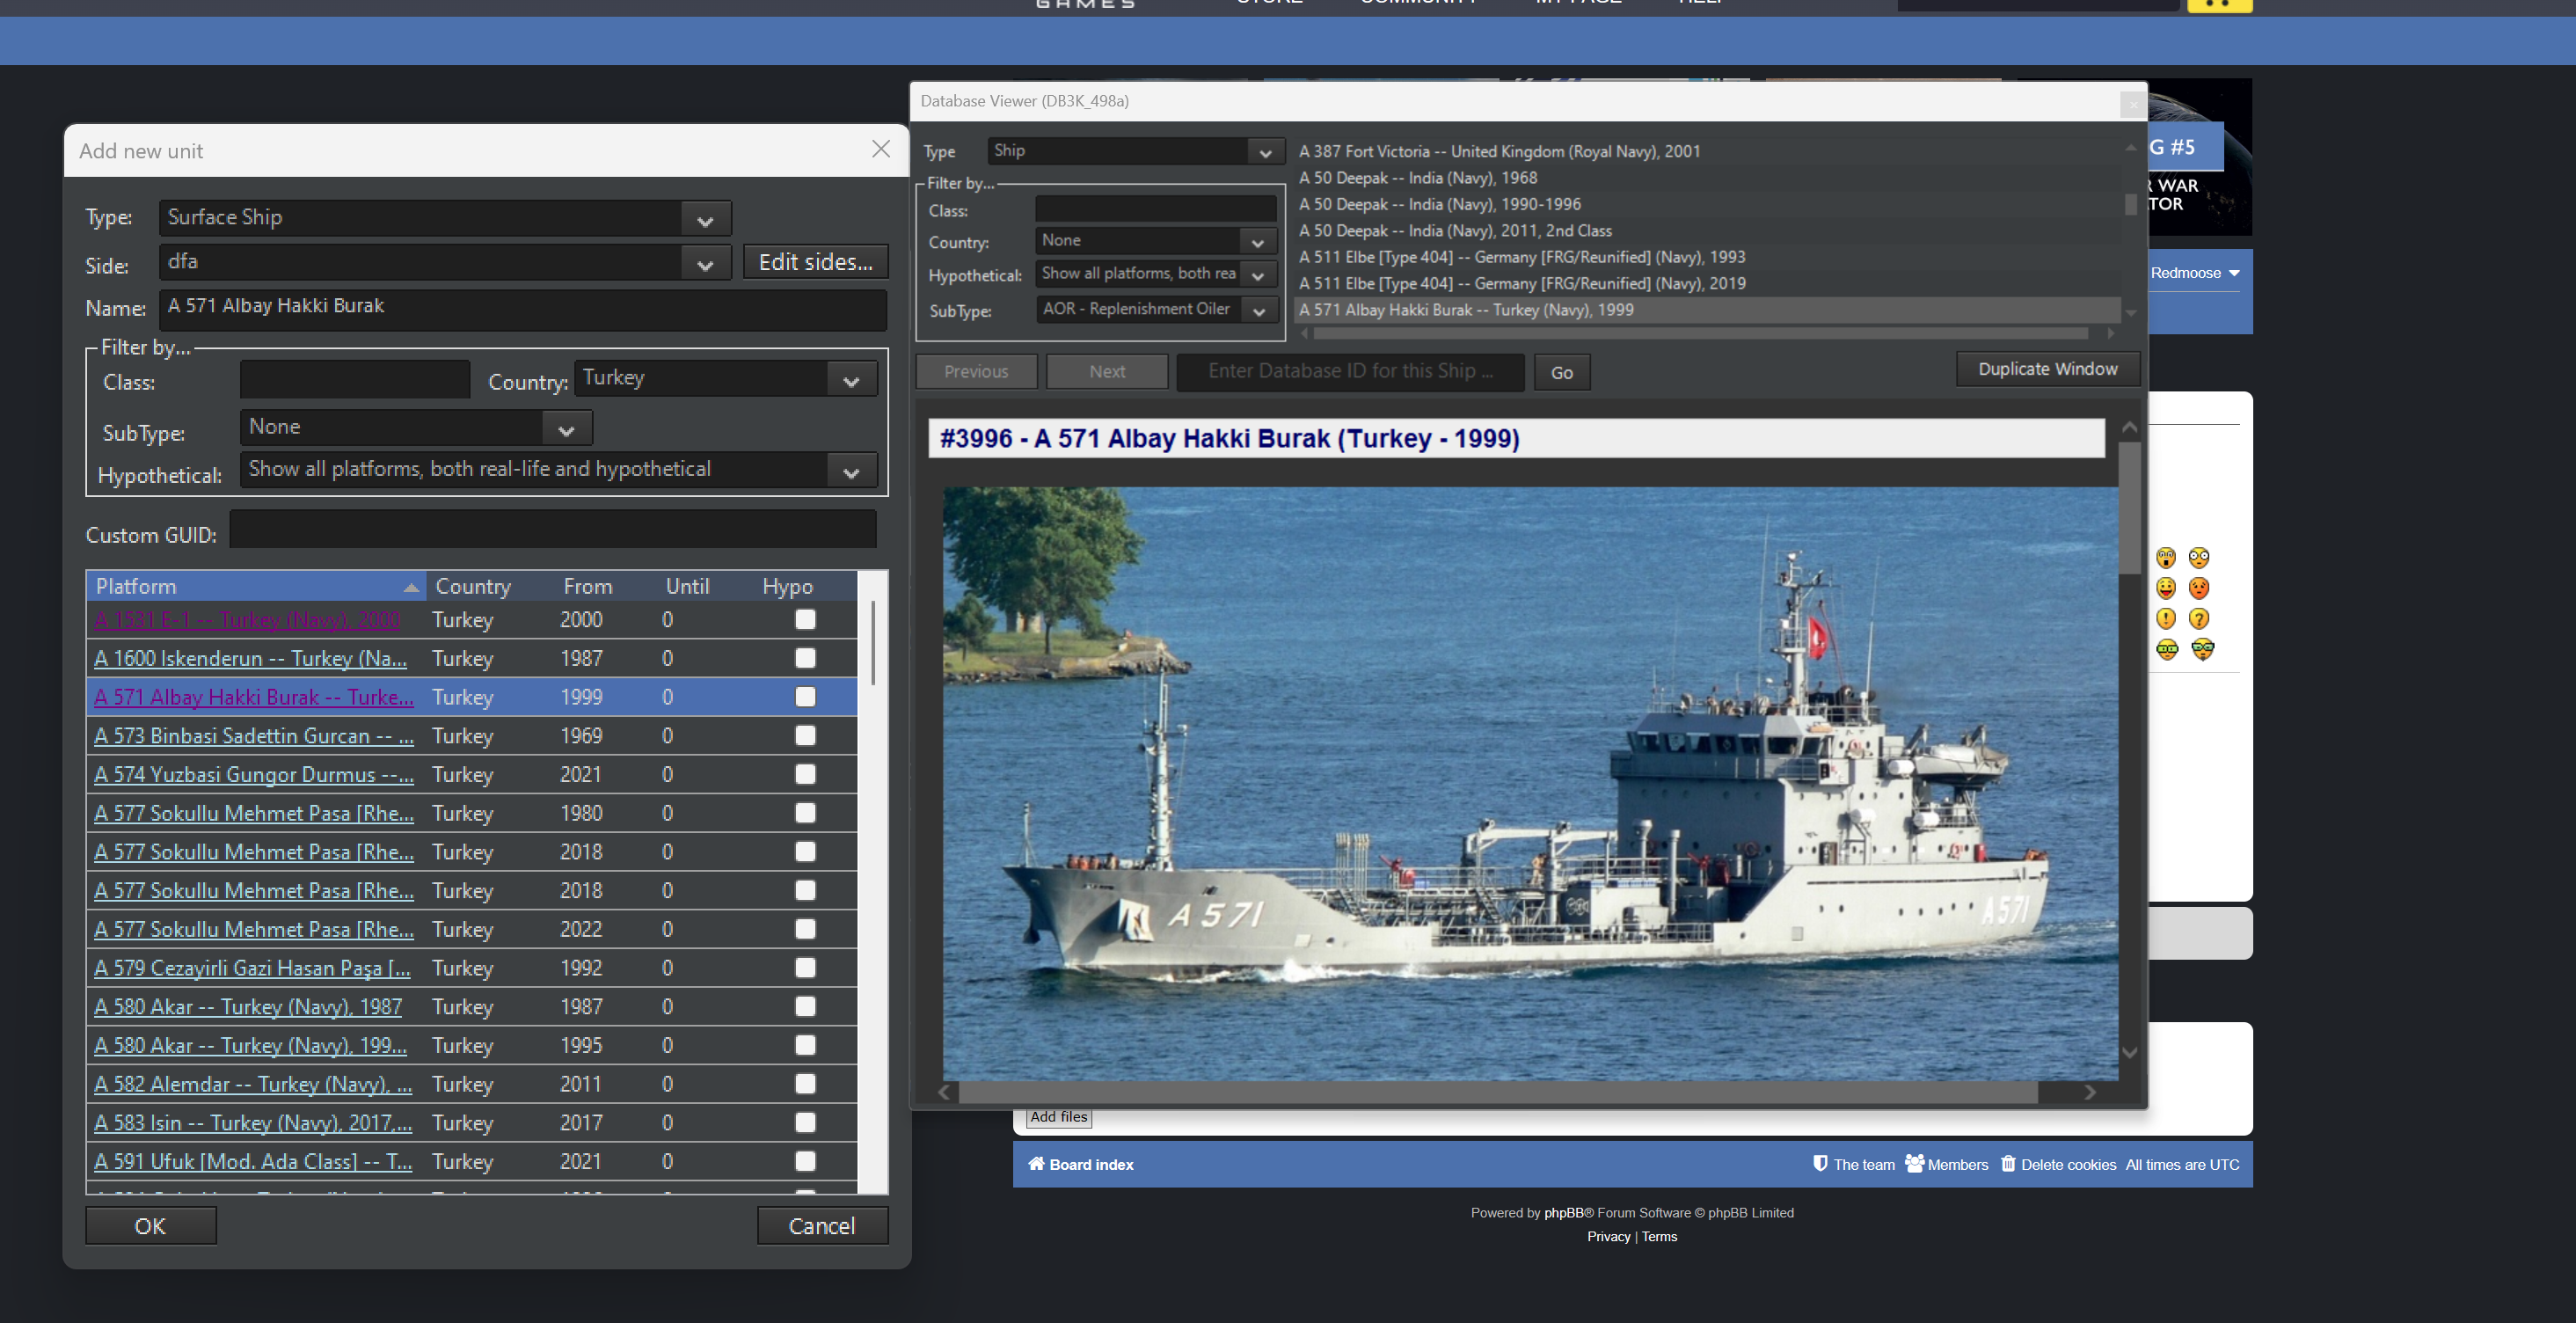Click the Class filter field in Add new unit

pyautogui.click(x=354, y=379)
